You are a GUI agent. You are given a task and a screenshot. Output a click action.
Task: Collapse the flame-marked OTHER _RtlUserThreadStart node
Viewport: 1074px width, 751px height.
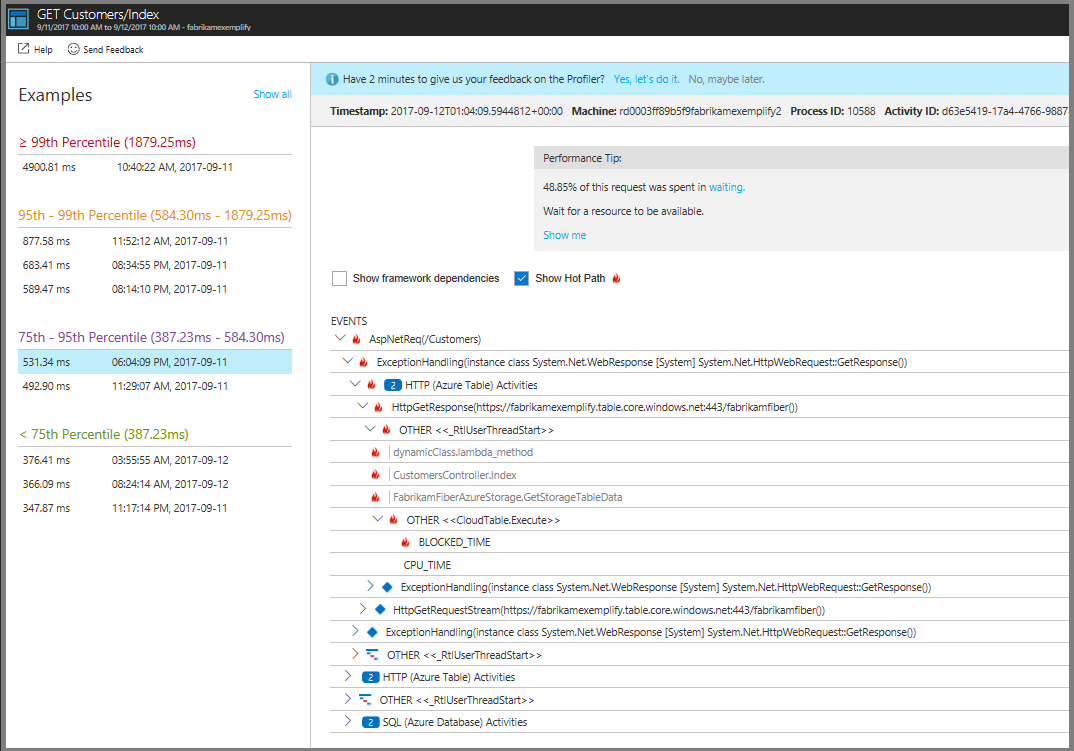[x=370, y=429]
